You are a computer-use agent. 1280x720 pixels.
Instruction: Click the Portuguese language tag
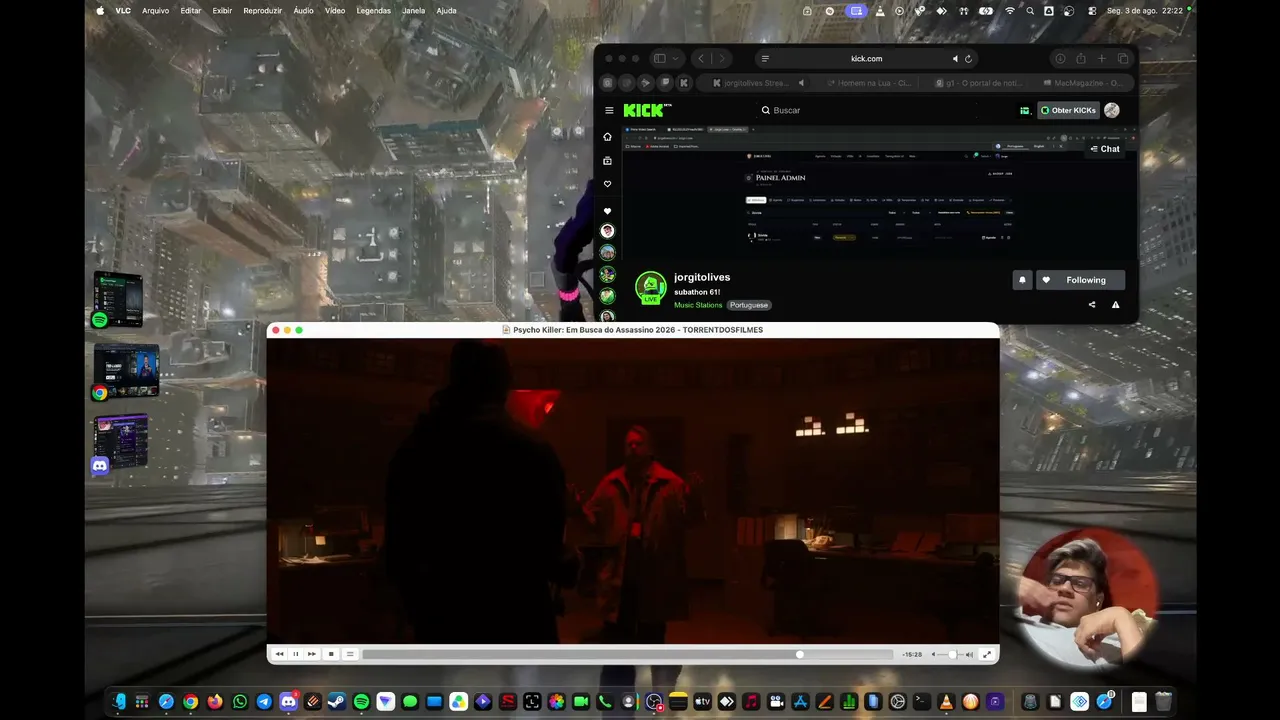[x=749, y=305]
